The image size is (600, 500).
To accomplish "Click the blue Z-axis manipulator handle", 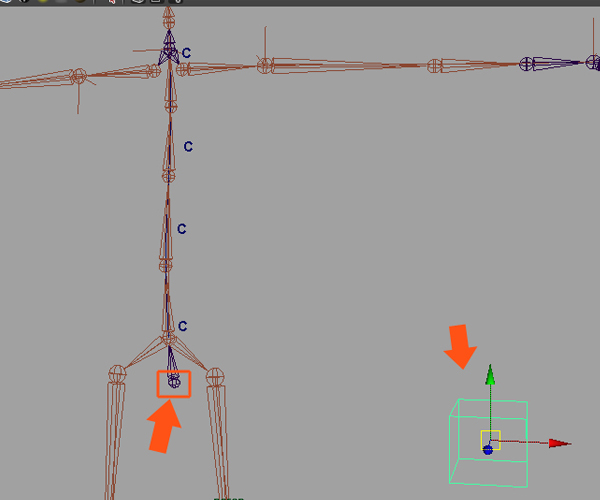I will 488,450.
